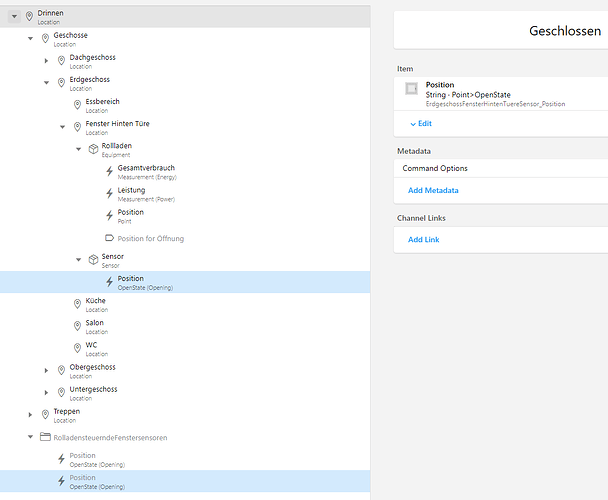This screenshot has width=608, height=500.
Task: Click the Treppen location pin icon
Action: coord(45,415)
